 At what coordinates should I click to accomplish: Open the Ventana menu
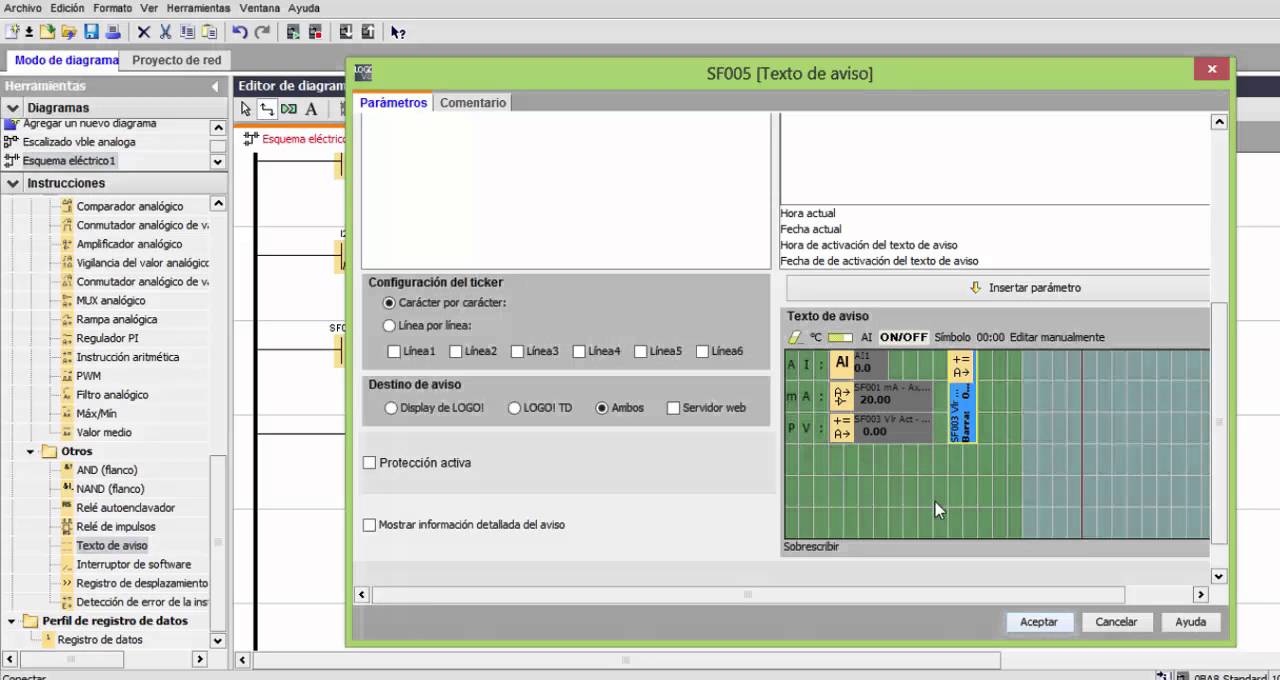(x=260, y=8)
